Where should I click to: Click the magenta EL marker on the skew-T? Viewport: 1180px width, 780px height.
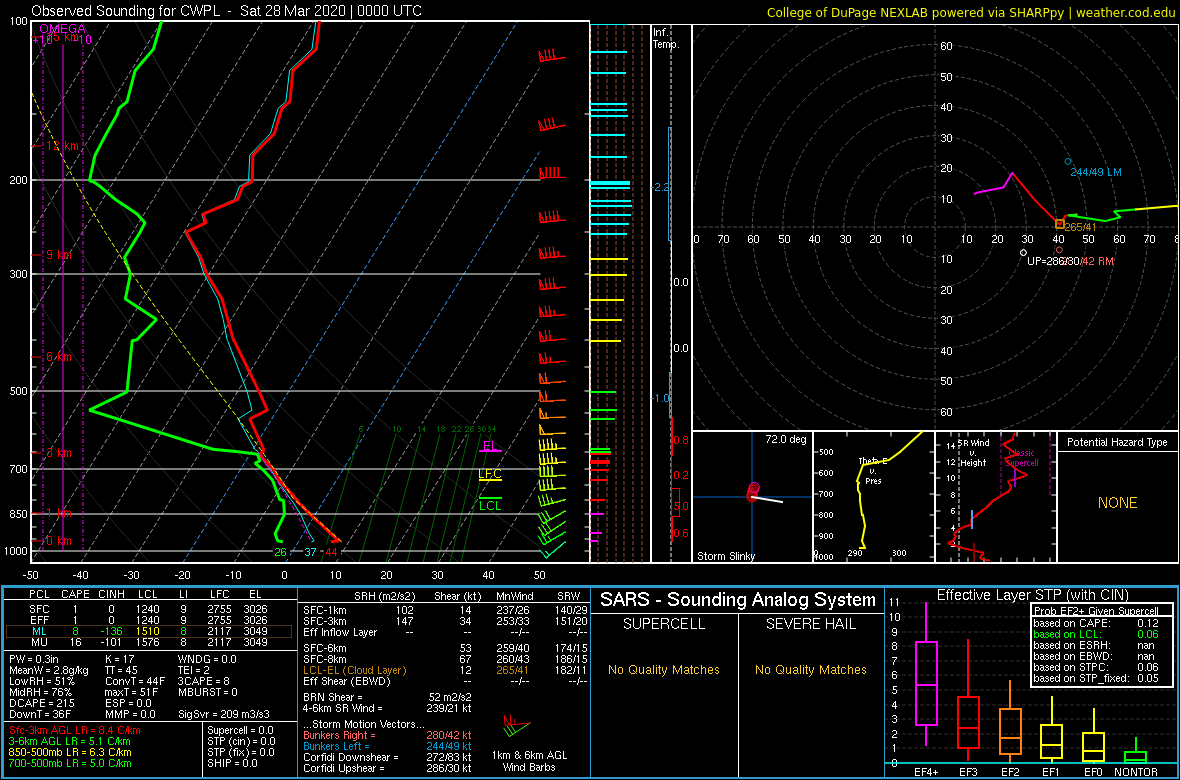click(x=489, y=446)
